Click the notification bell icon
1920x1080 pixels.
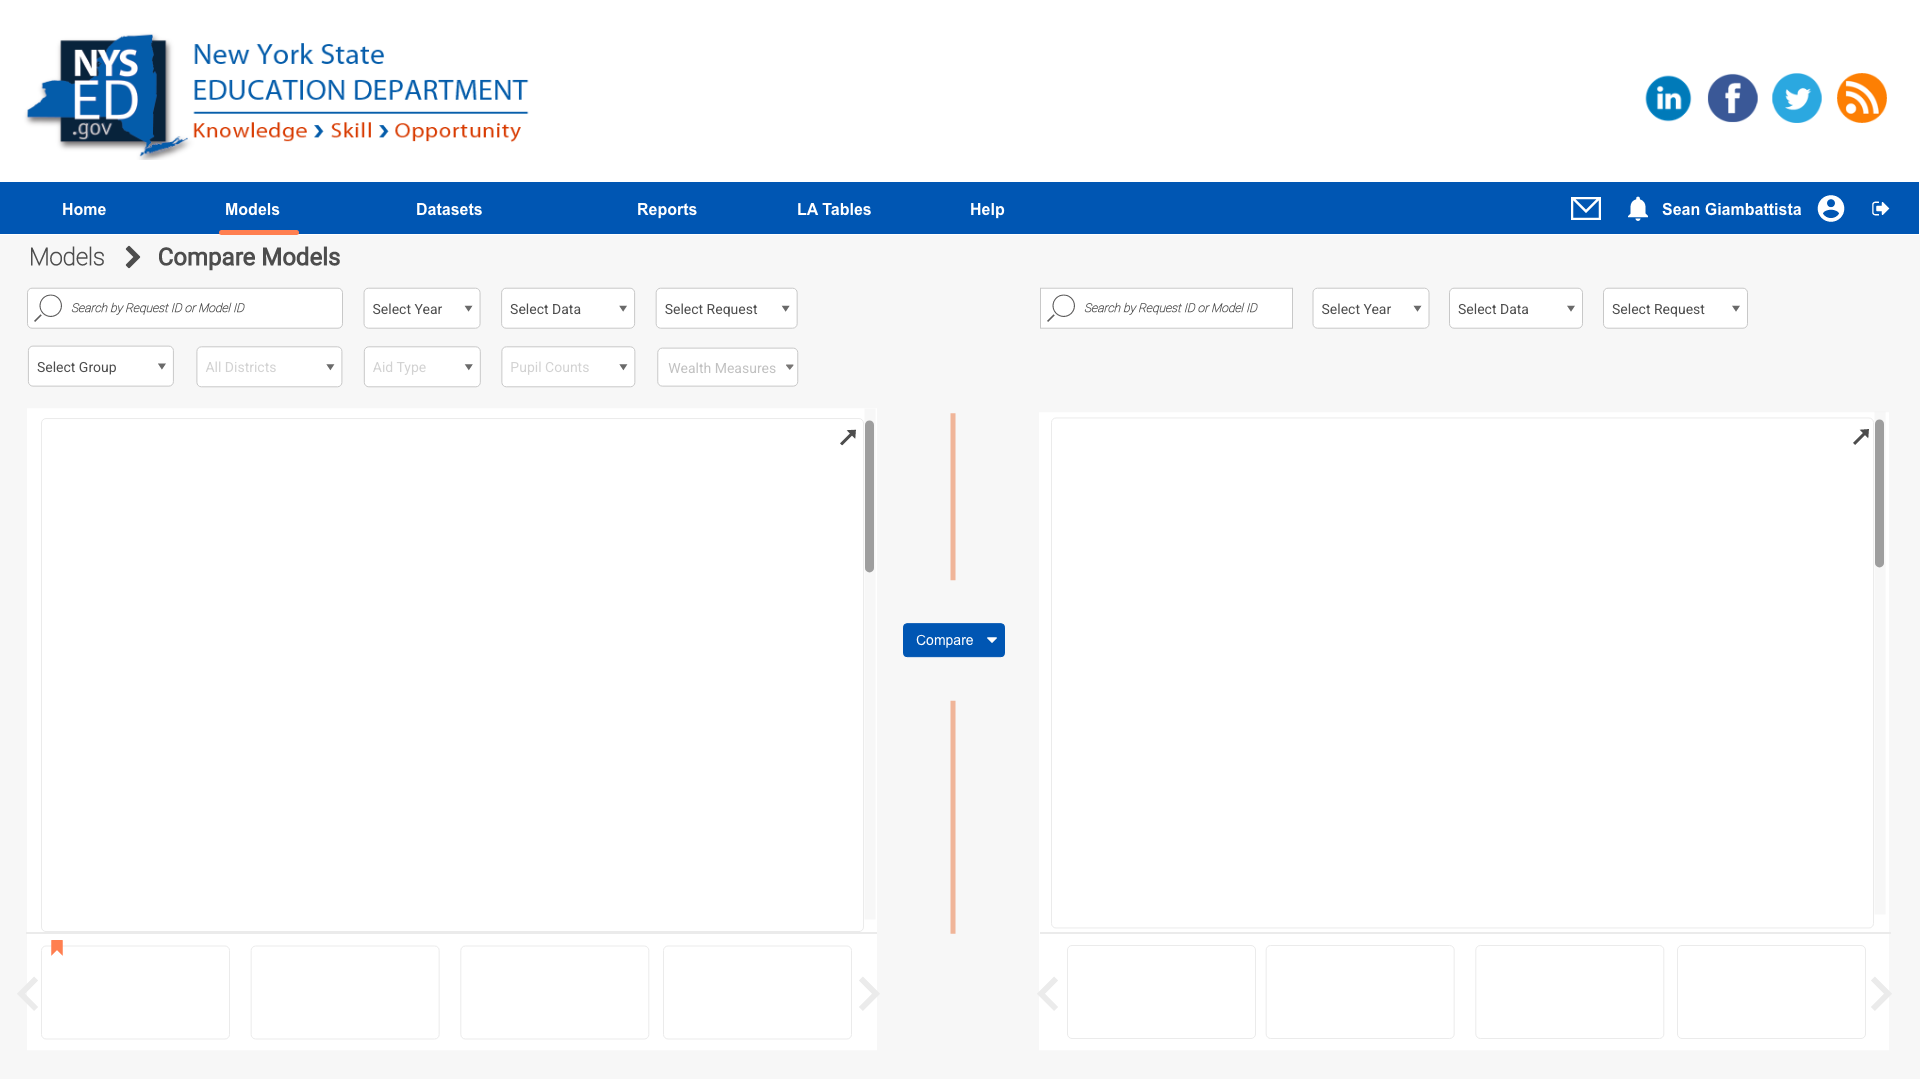click(x=1637, y=208)
